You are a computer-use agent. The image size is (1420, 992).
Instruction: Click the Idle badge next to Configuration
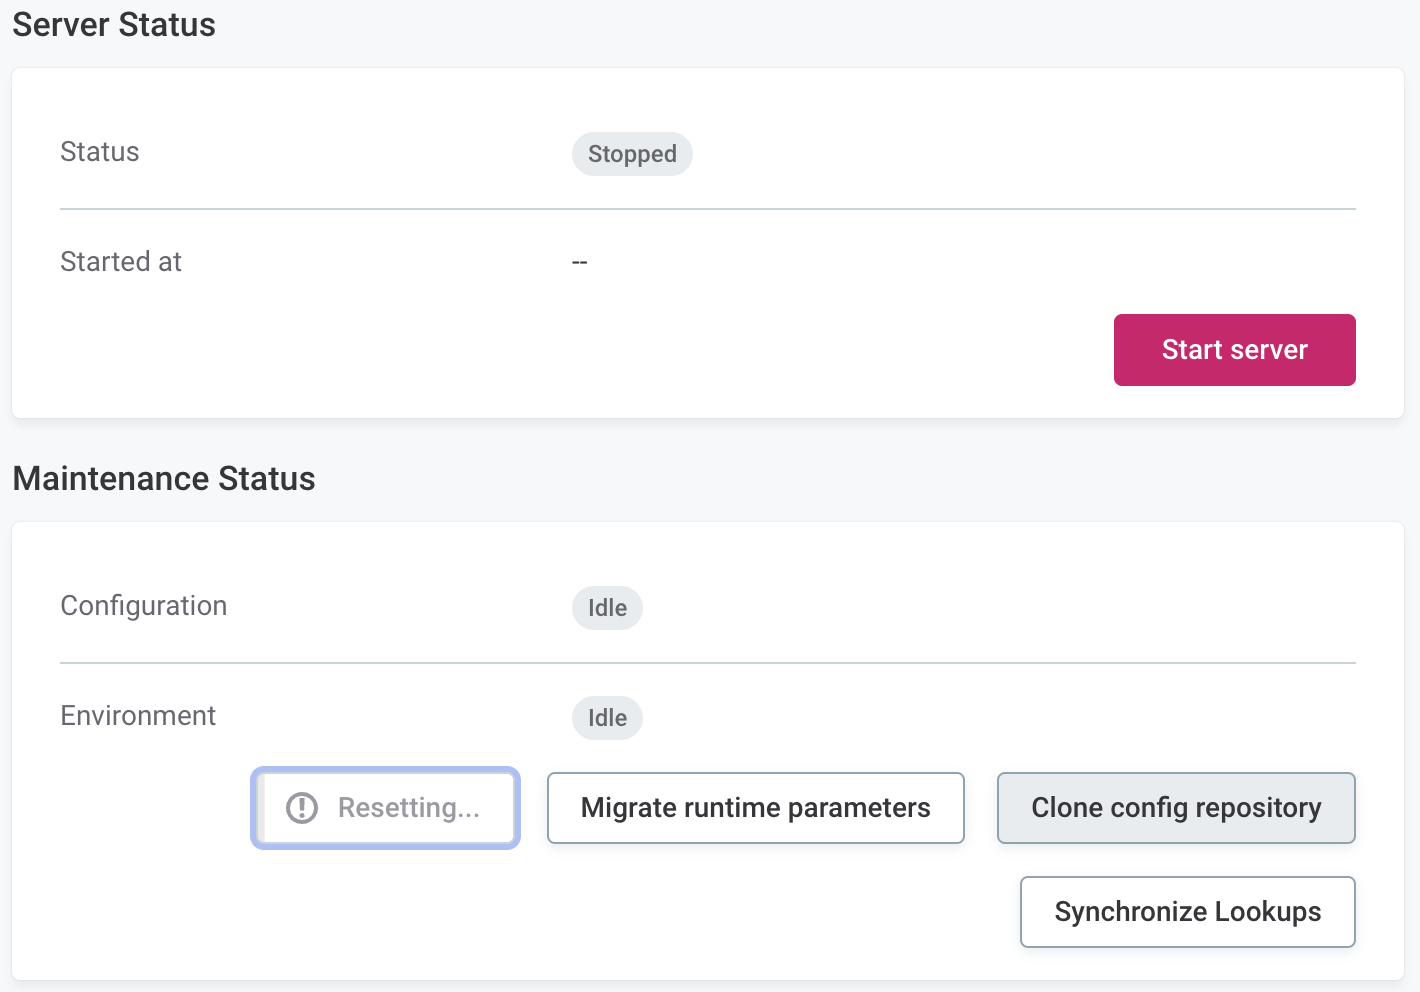607,607
